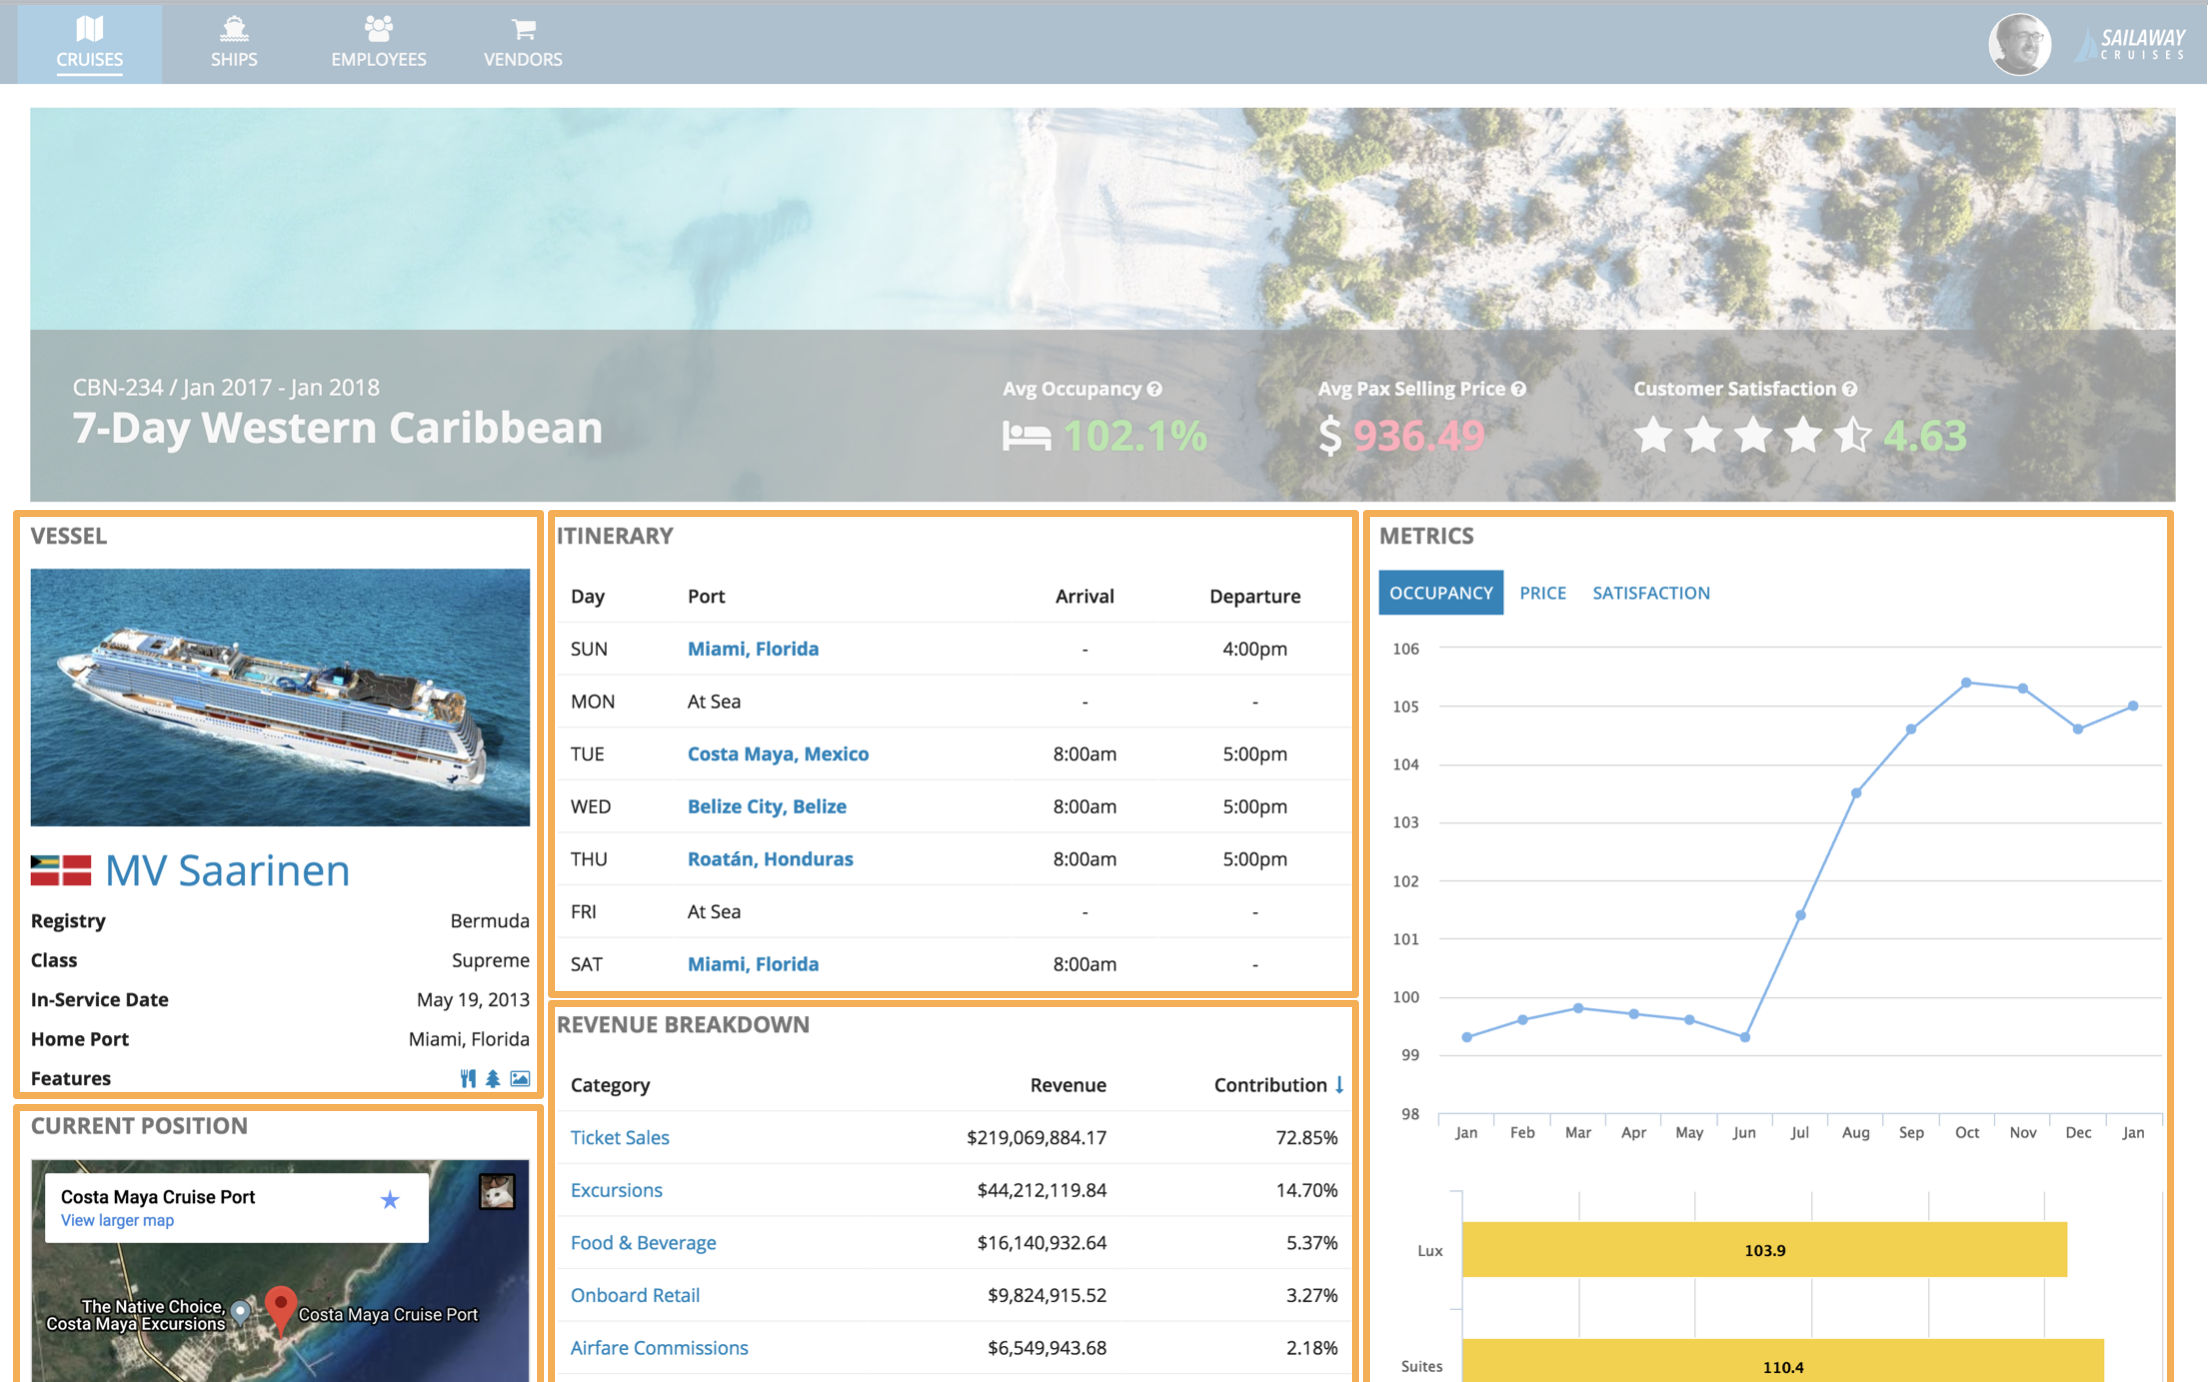Open Roatán, Honduras port link
This screenshot has width=2208, height=1382.
(770, 859)
